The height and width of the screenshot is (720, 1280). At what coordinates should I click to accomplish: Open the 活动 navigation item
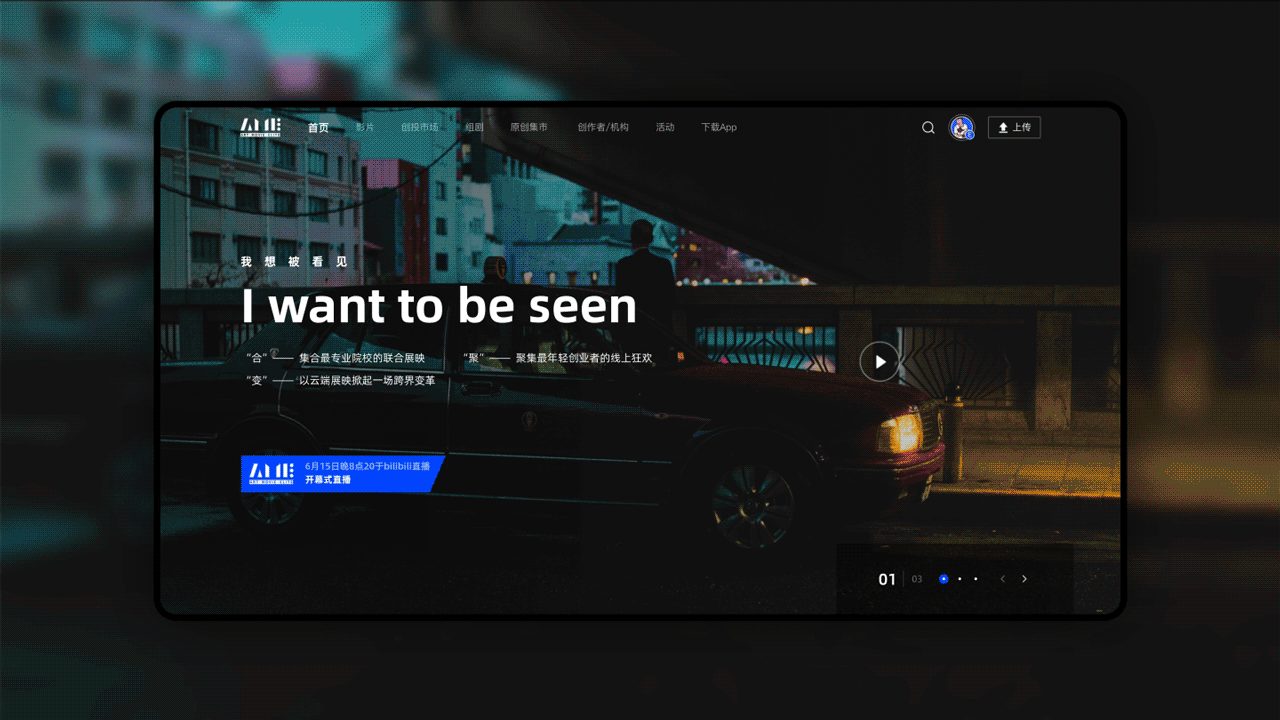click(x=665, y=127)
